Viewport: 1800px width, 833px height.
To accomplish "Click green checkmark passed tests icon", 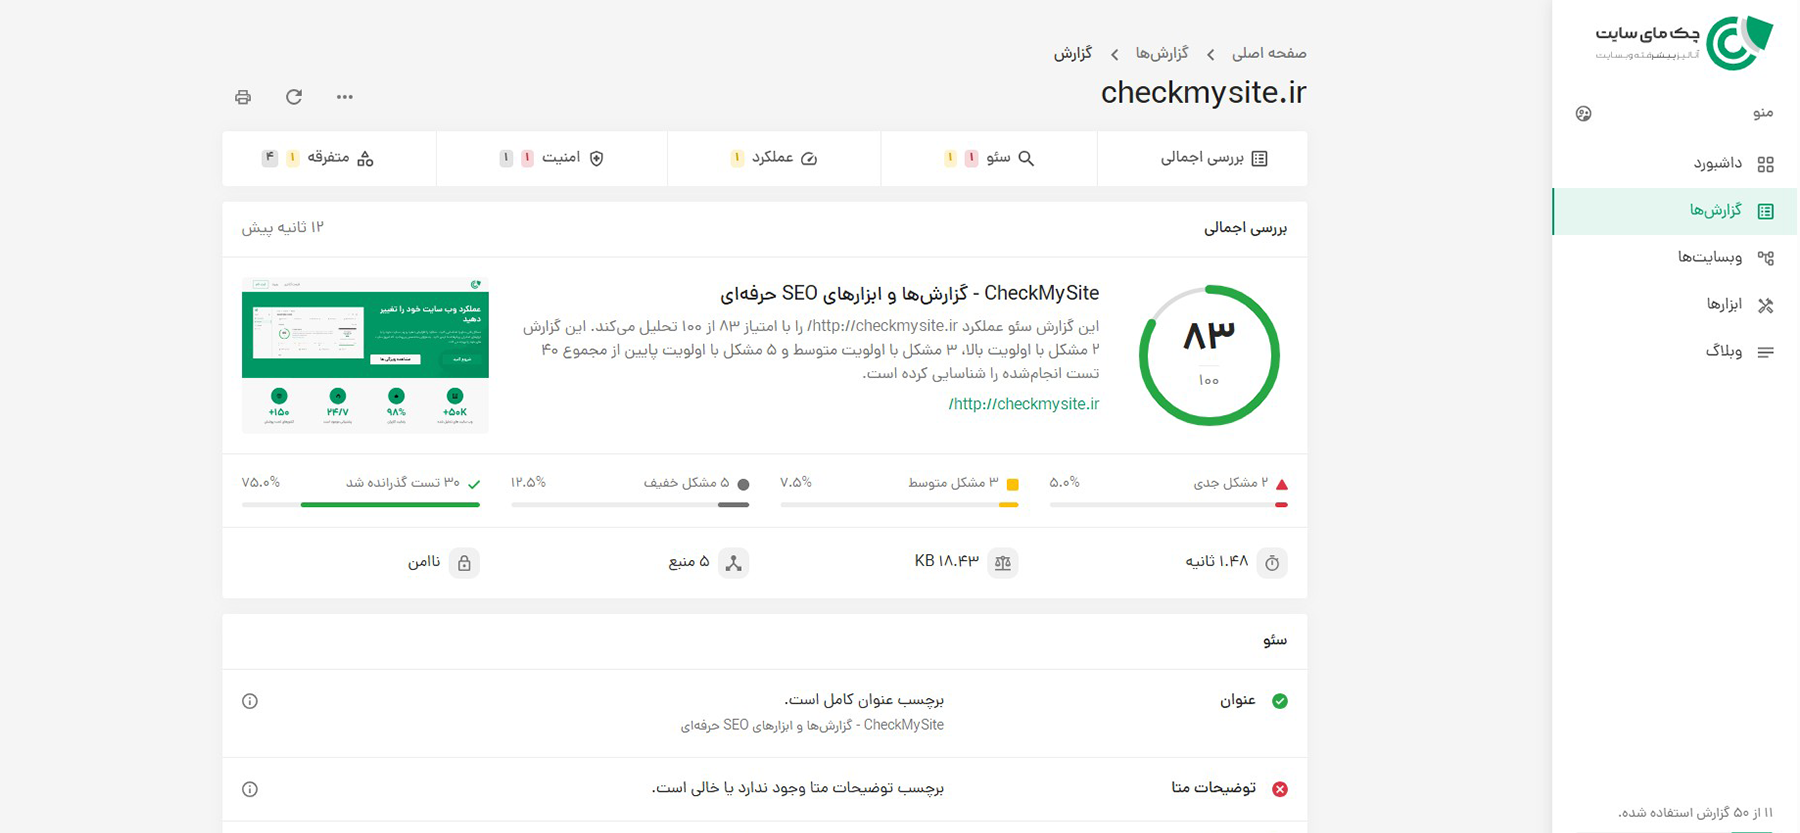I will [474, 484].
